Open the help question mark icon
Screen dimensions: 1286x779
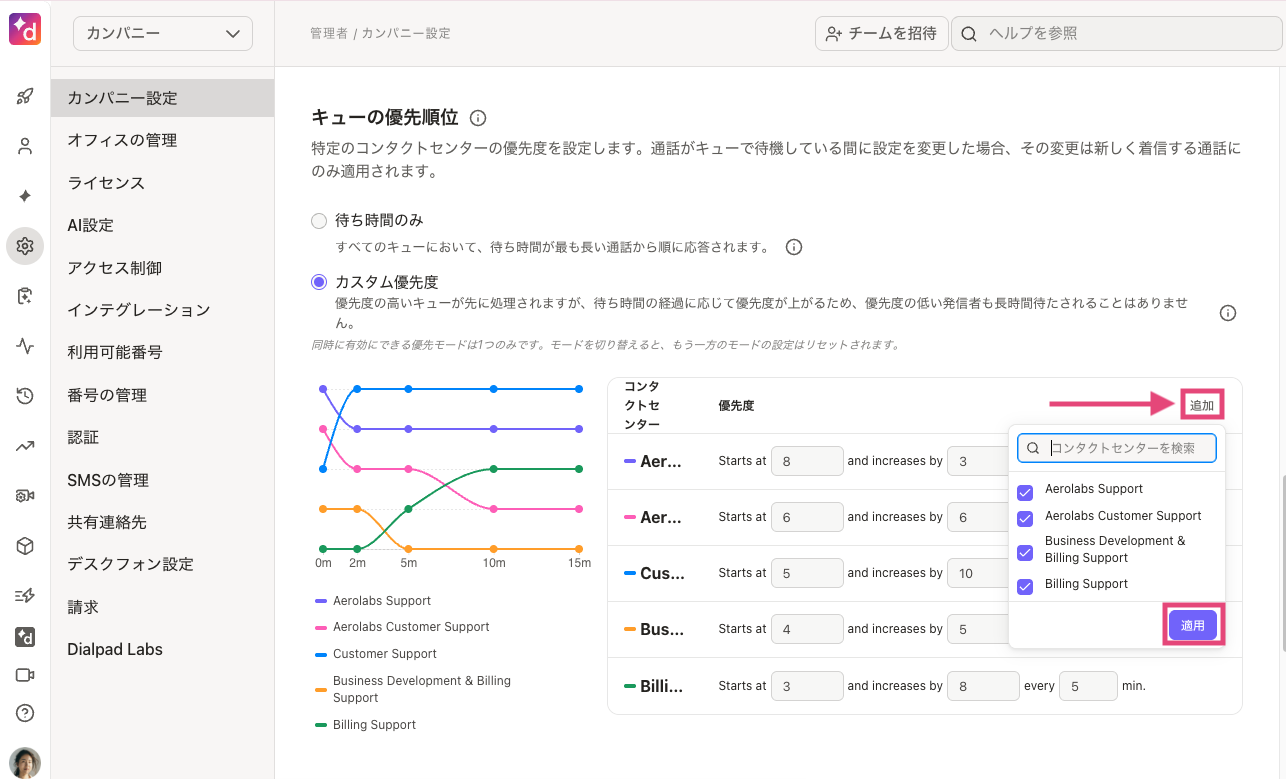click(25, 713)
